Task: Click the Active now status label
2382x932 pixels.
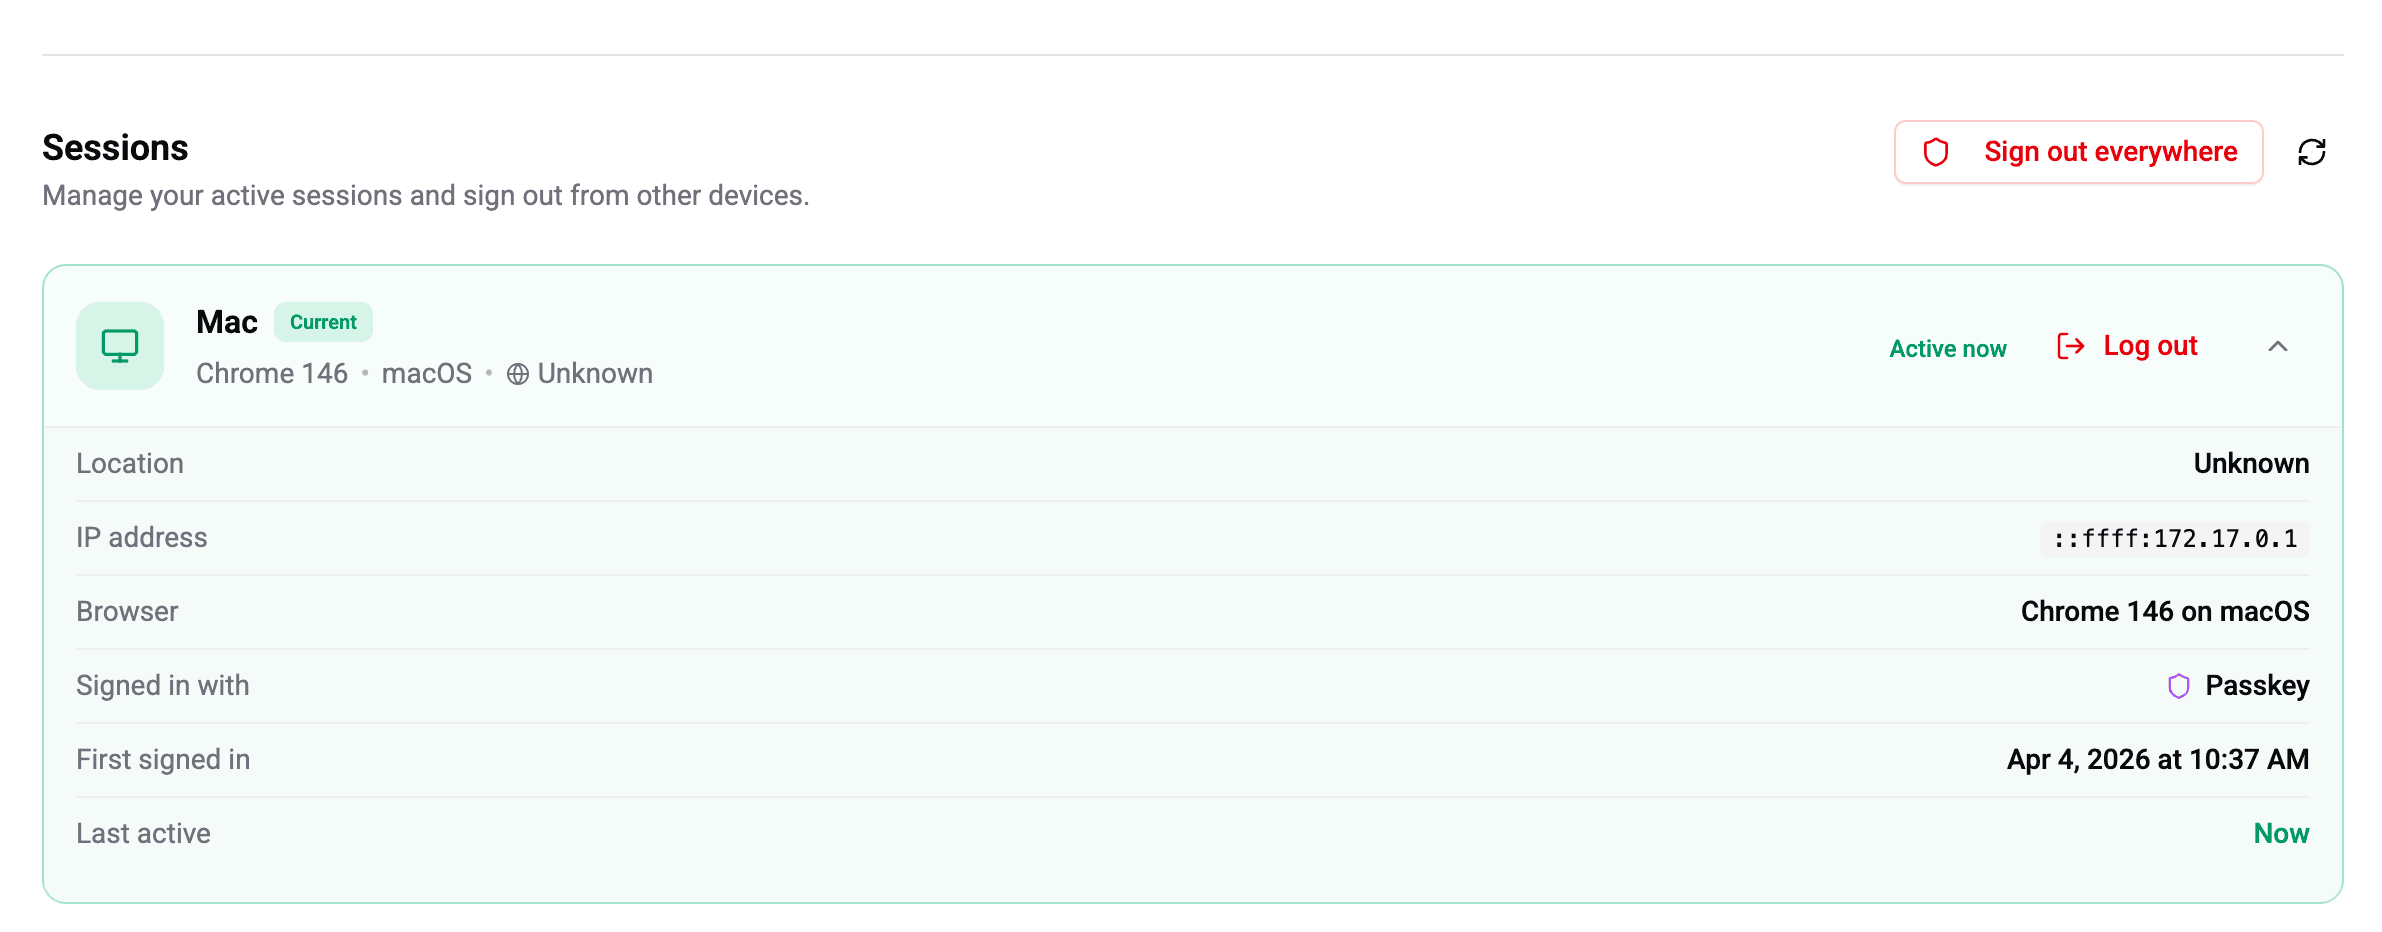Action: point(1947,349)
